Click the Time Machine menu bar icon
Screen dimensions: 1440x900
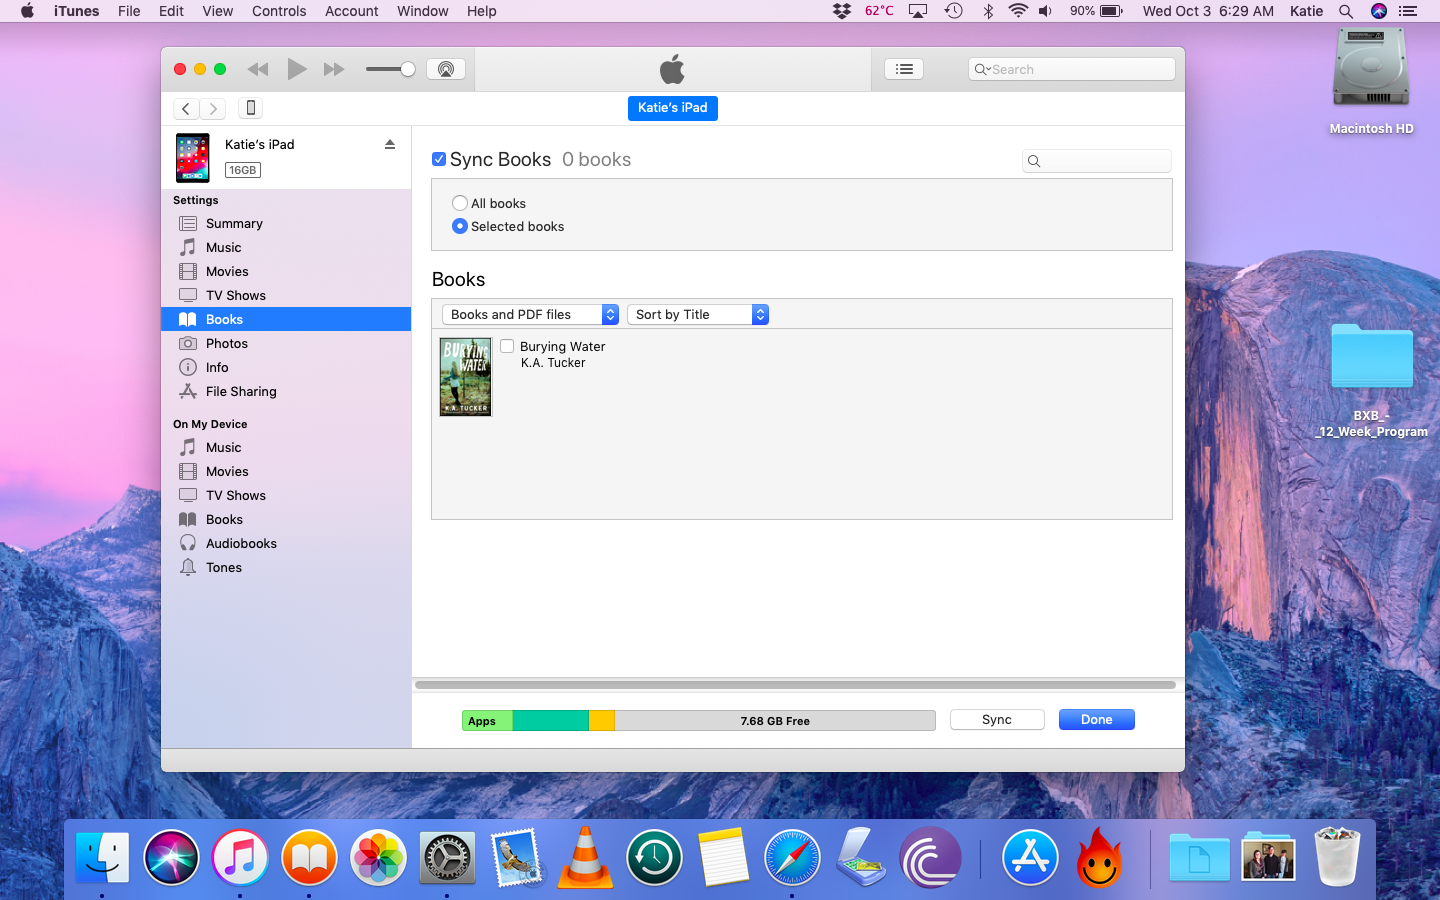[954, 11]
